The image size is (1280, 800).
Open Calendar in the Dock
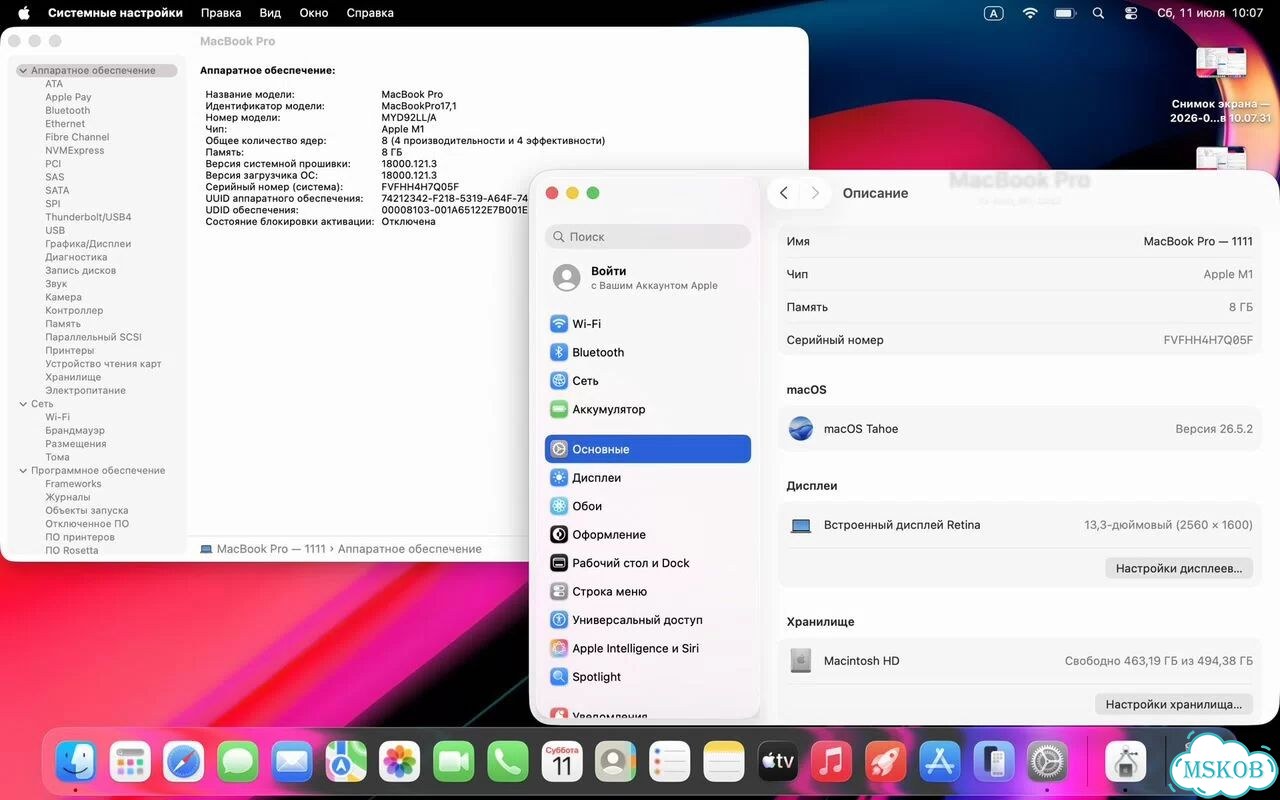point(562,762)
